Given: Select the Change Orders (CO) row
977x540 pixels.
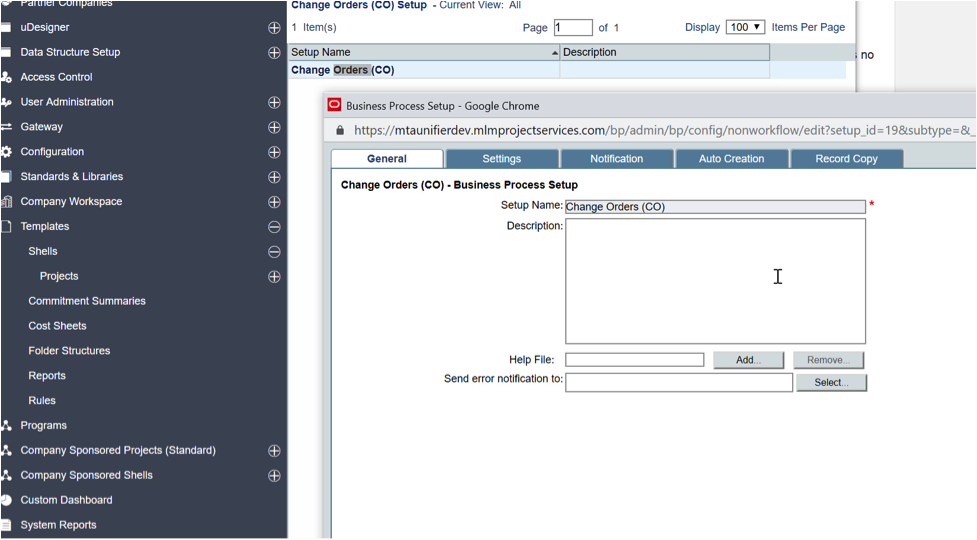Looking at the screenshot, I should 567,70.
